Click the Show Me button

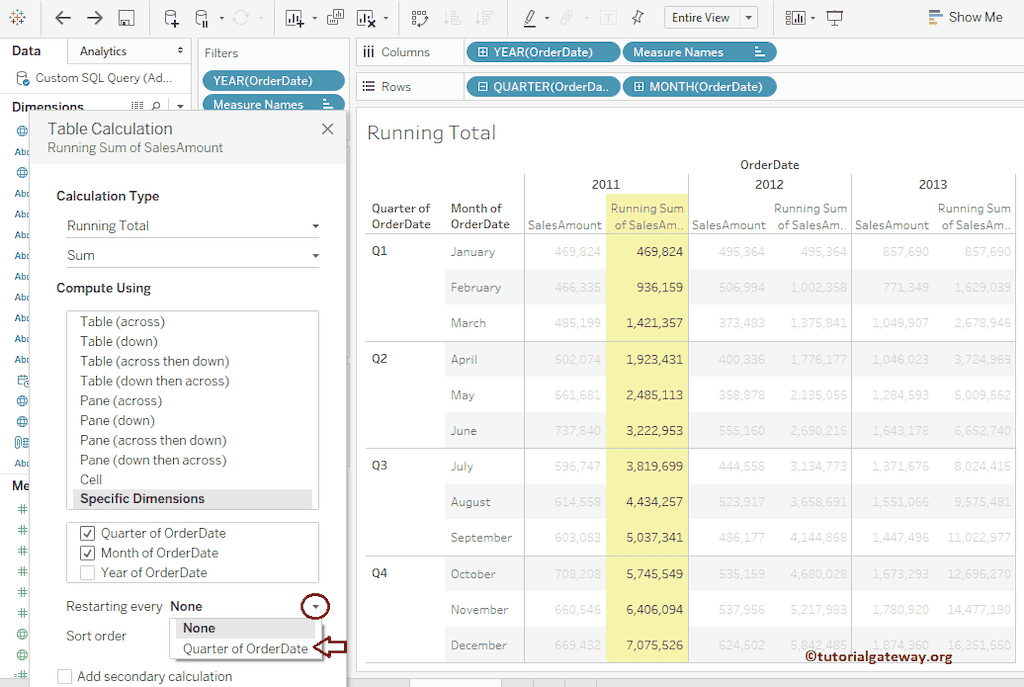(x=966, y=17)
